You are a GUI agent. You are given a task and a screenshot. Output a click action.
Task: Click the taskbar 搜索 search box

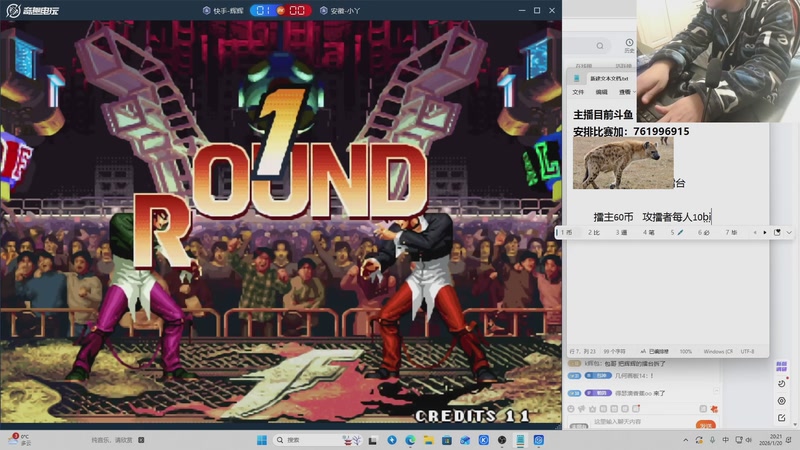click(x=319, y=440)
